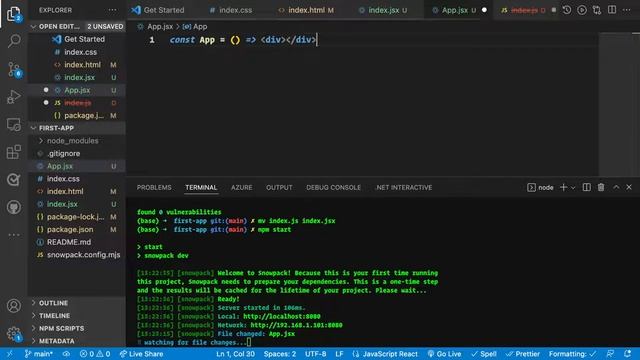This screenshot has height=360, width=640.
Task: Change Spaces: 2 indentation setting
Action: pyautogui.click(x=280, y=354)
